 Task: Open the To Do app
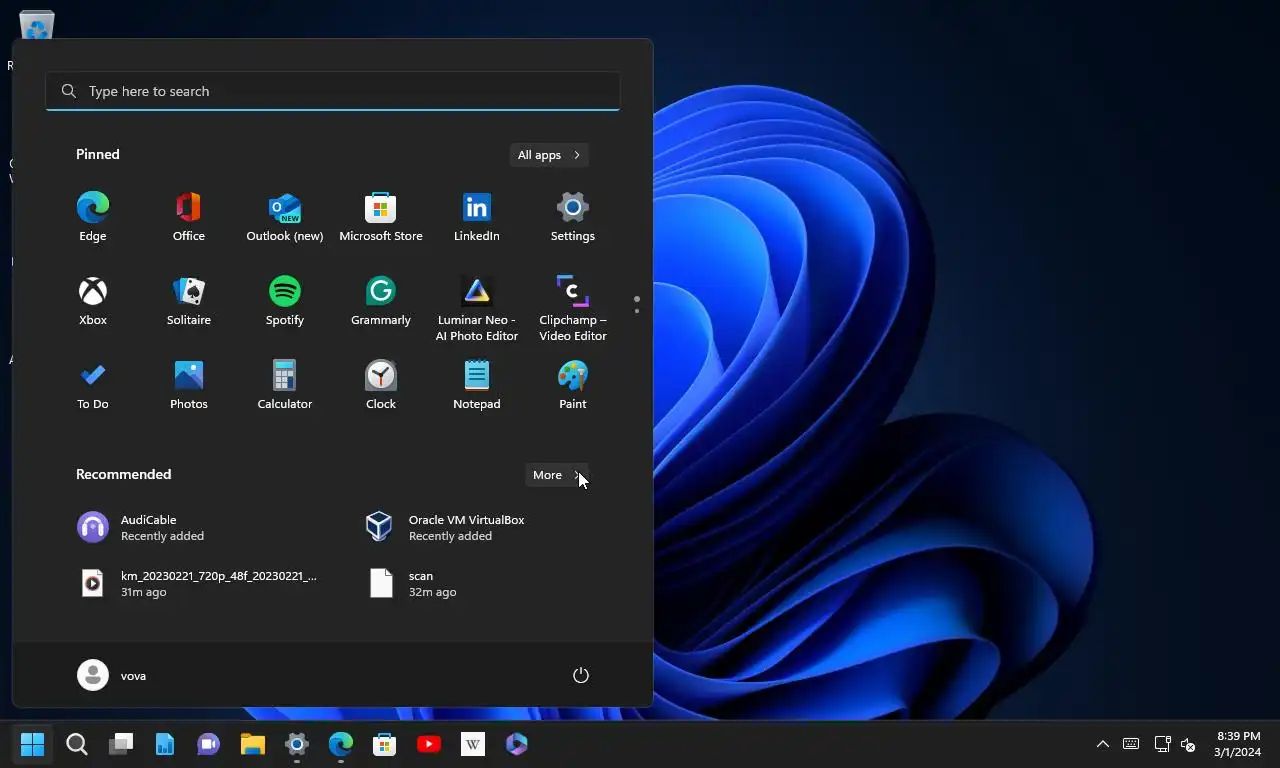click(93, 385)
